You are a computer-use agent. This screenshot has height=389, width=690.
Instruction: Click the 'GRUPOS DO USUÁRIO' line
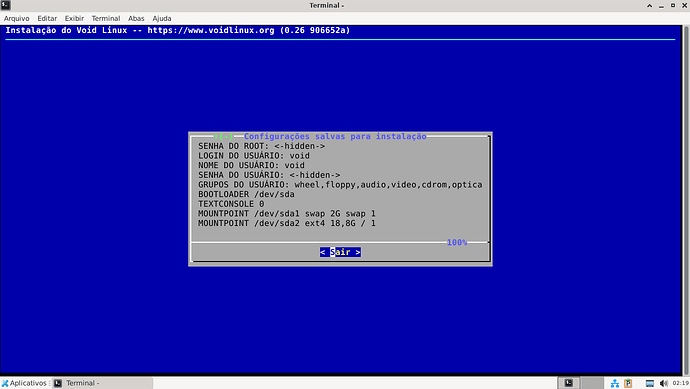pyautogui.click(x=340, y=185)
